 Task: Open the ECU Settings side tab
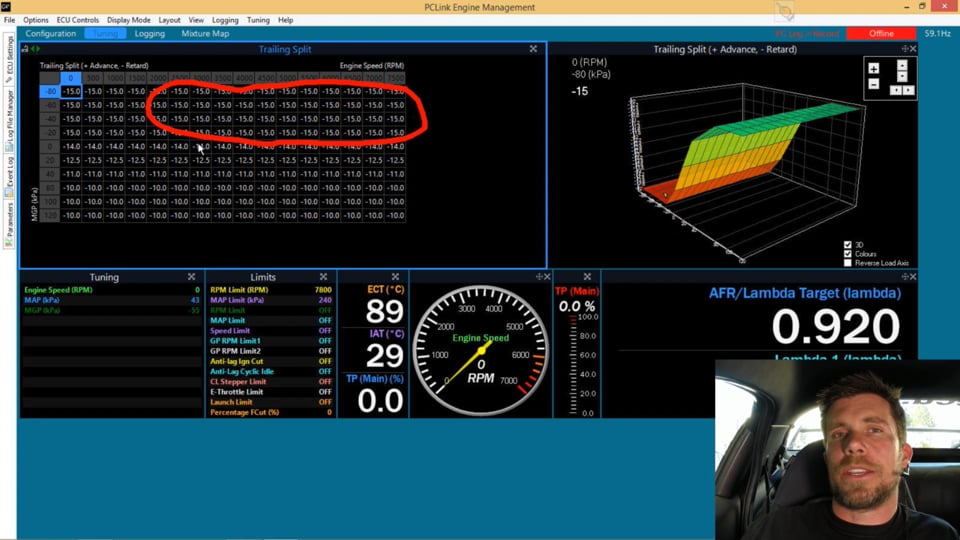[9, 59]
